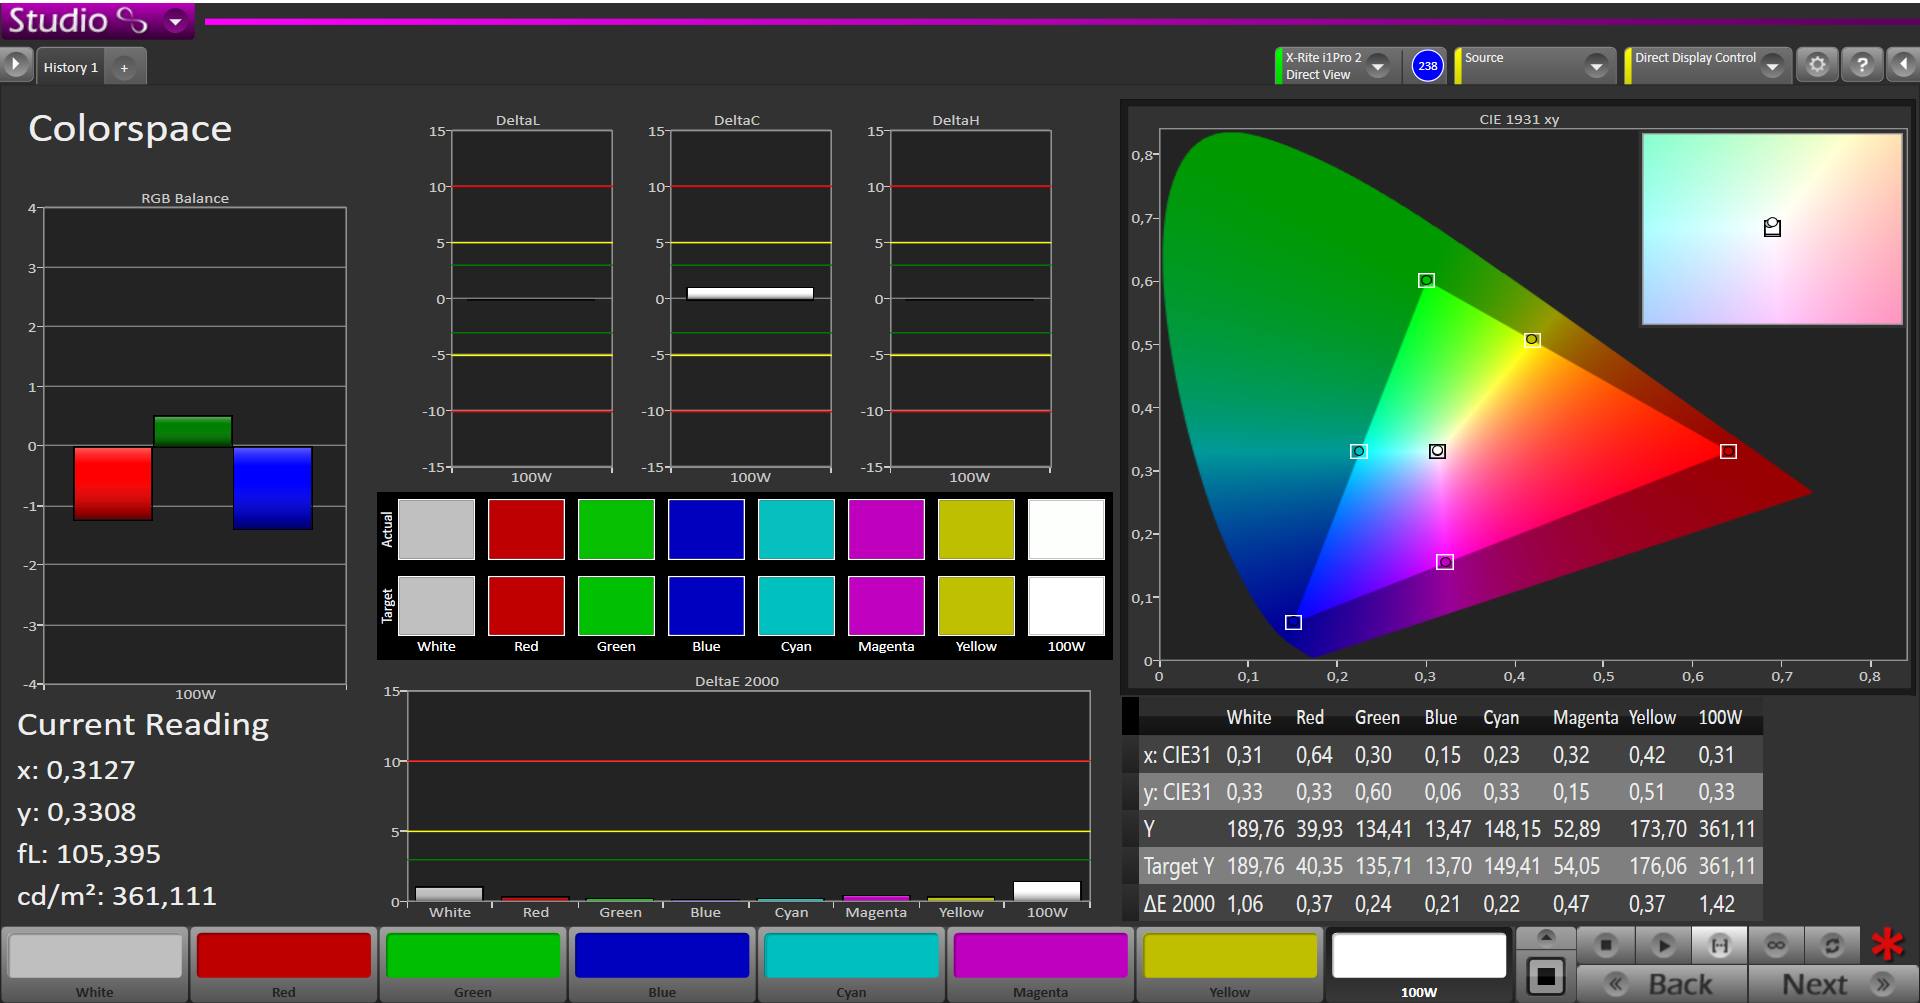This screenshot has height=1003, width=1920.
Task: Click the refresh arrows icon
Action: point(1832,945)
